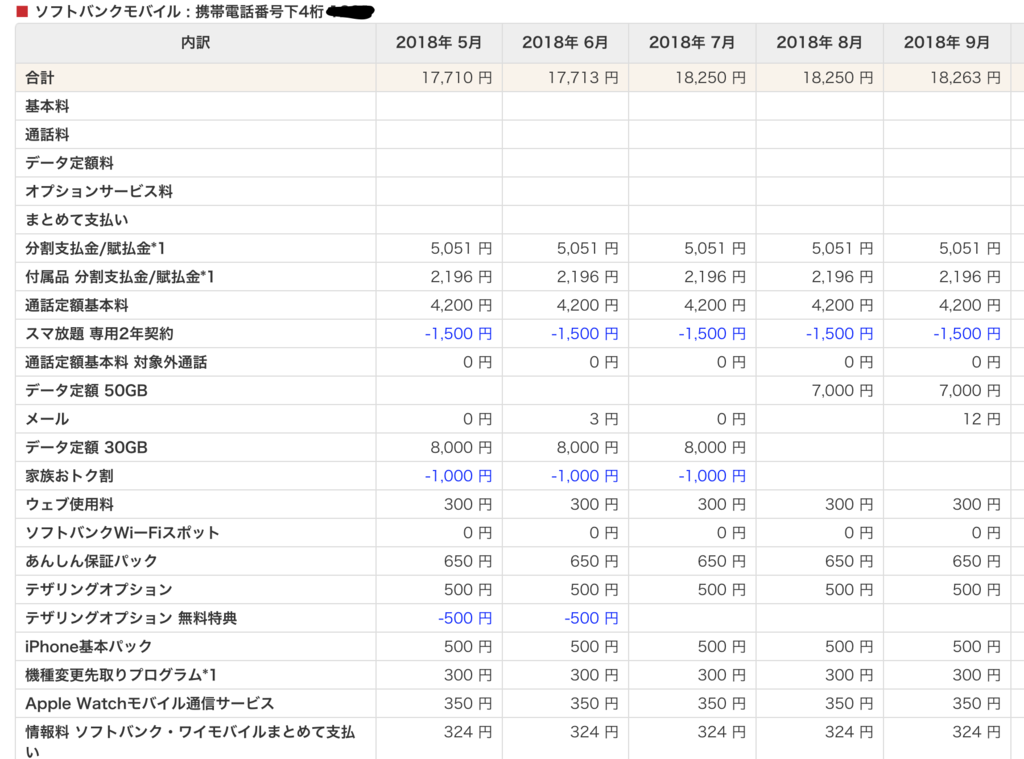The height and width of the screenshot is (759, 1024).
Task: Click the まとめて支払い row label
Action: (x=76, y=219)
